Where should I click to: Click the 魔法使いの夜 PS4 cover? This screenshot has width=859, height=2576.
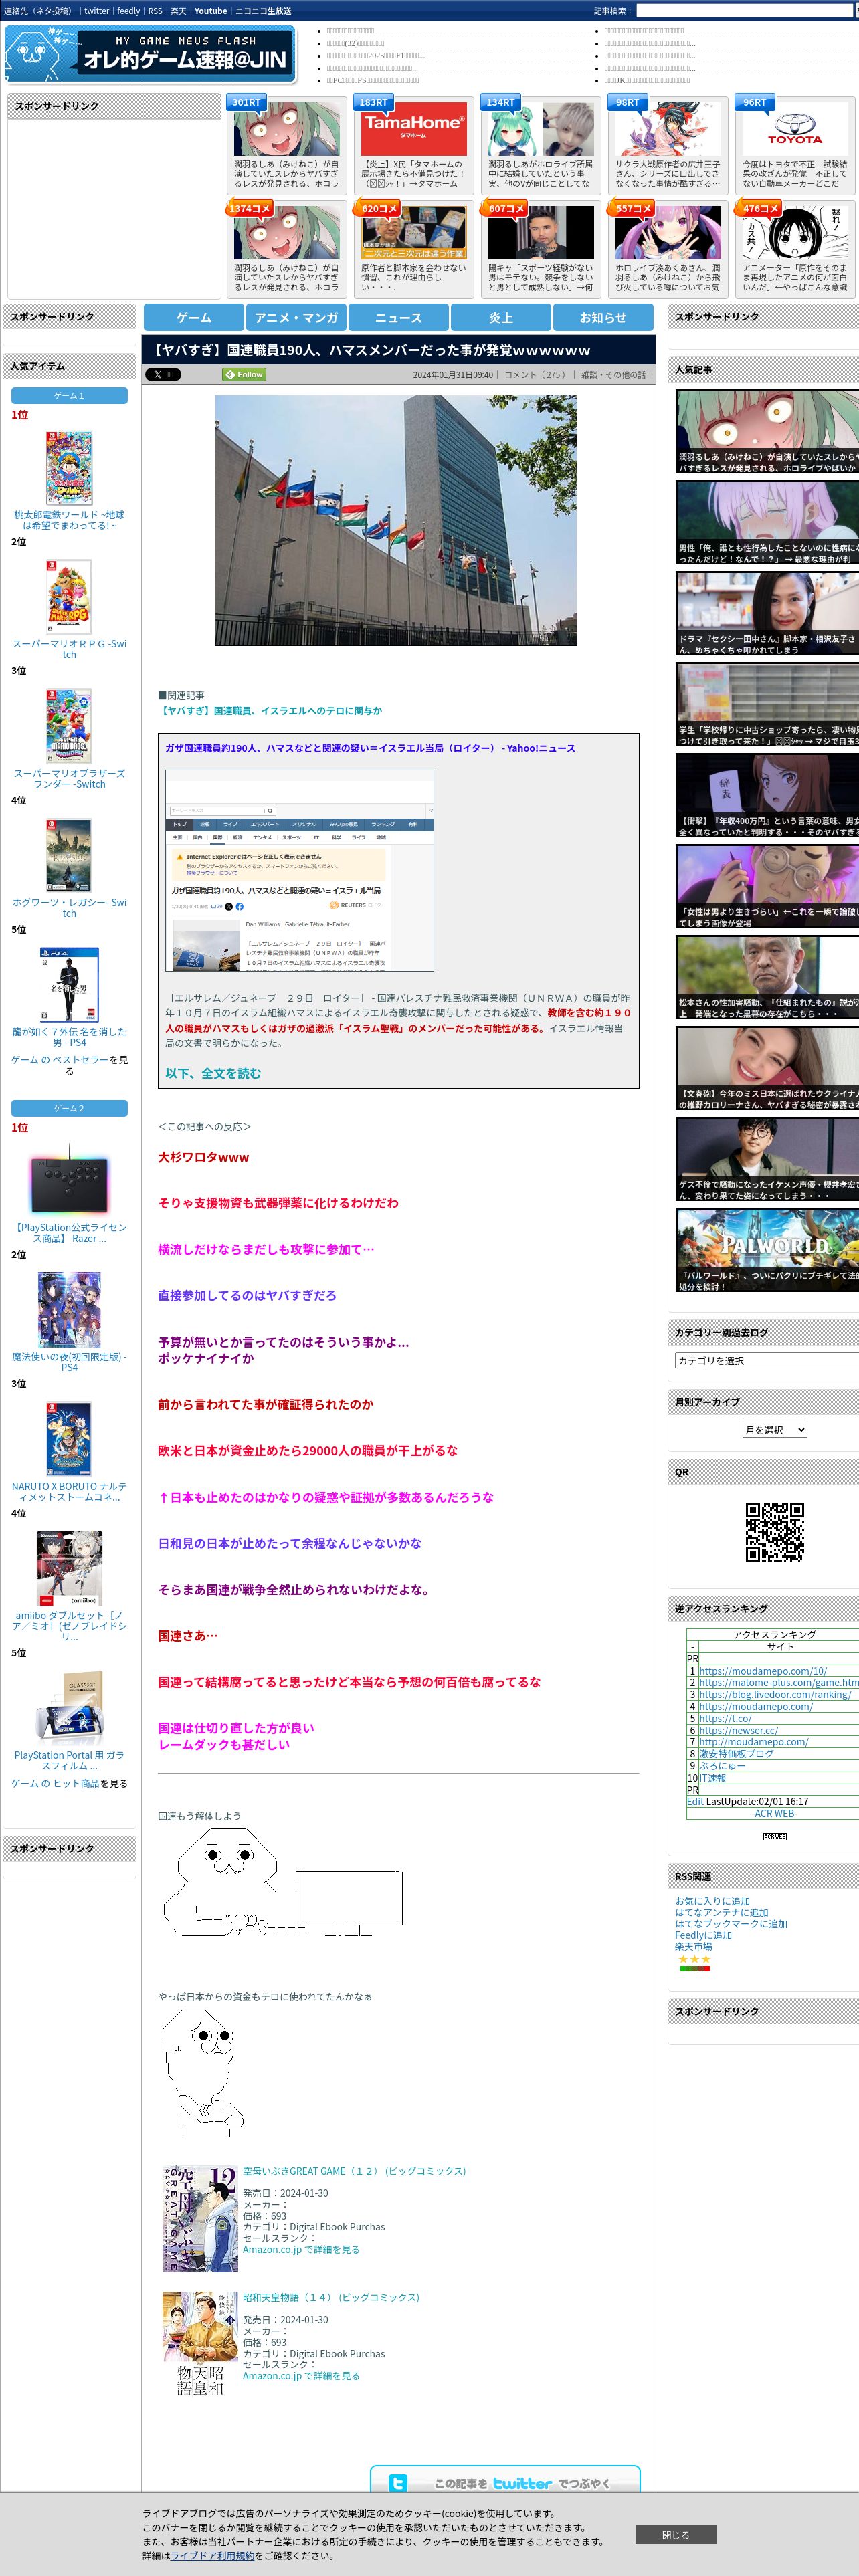pos(69,1310)
